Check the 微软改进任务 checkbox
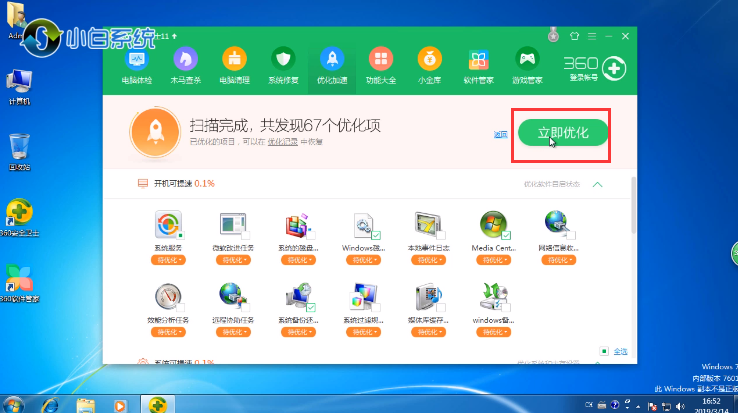Image resolution: width=738 pixels, height=413 pixels. click(245, 235)
